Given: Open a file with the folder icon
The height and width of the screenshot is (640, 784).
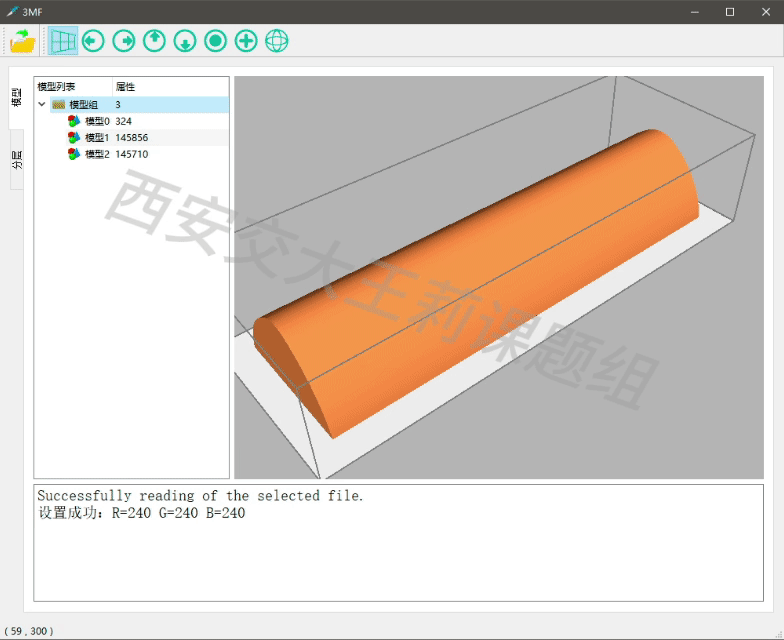Looking at the screenshot, I should 23,41.
